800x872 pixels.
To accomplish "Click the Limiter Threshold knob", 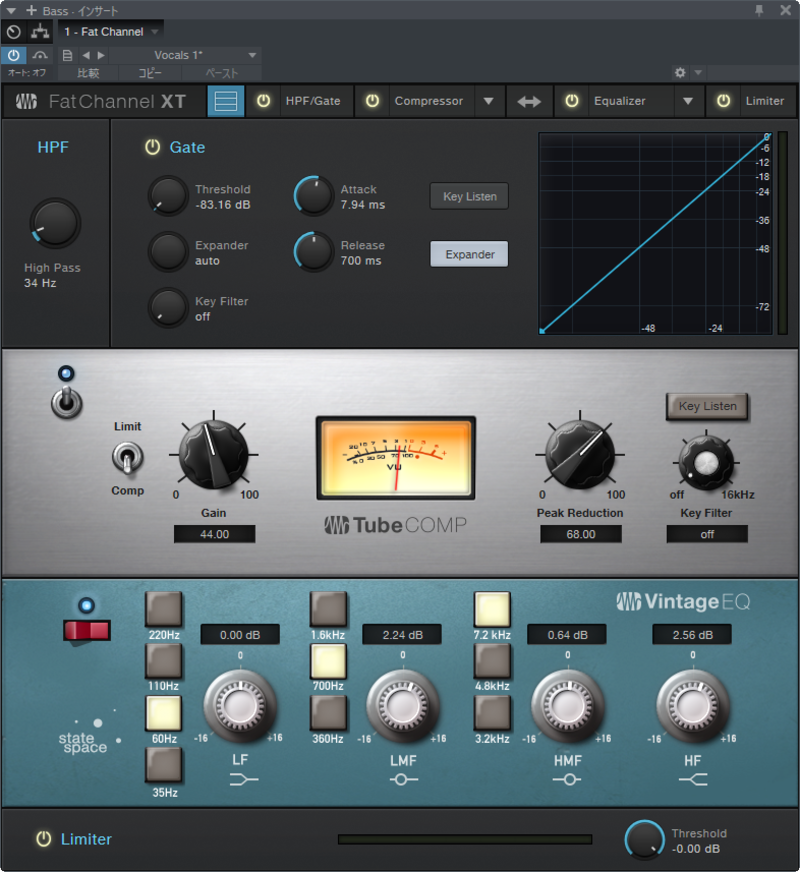I will pos(645,840).
